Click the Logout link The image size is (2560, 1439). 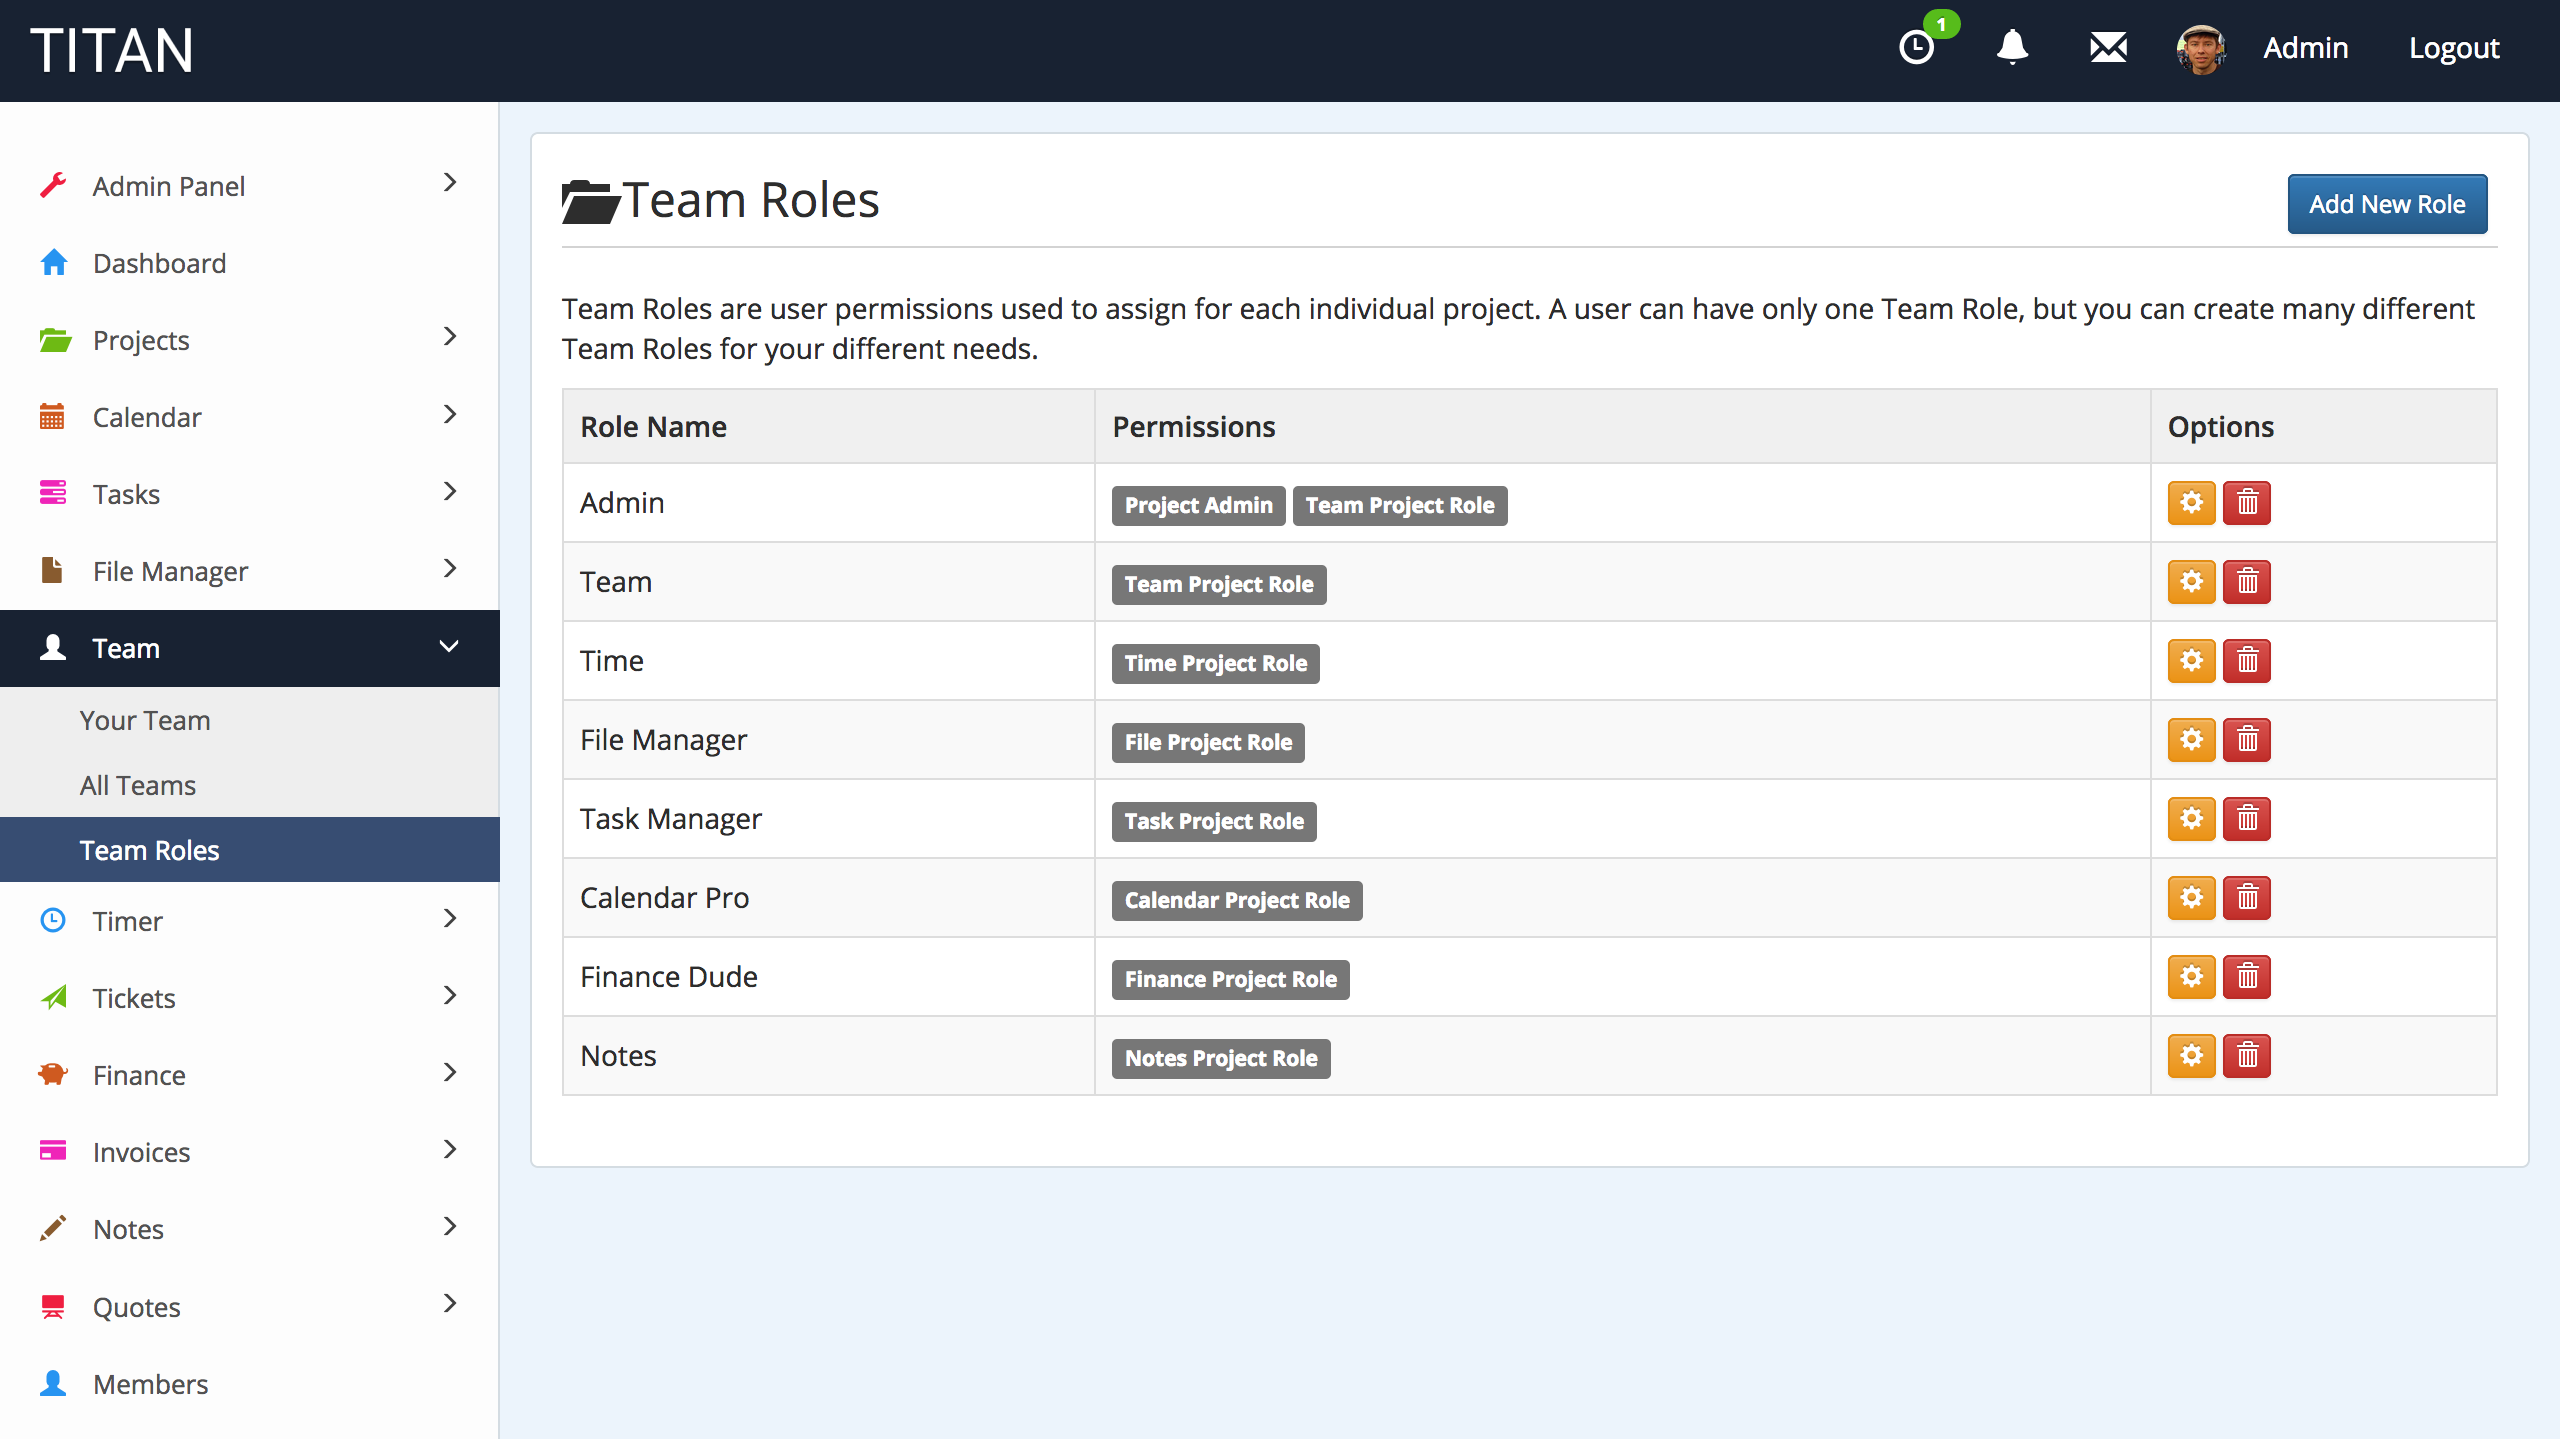(2453, 48)
